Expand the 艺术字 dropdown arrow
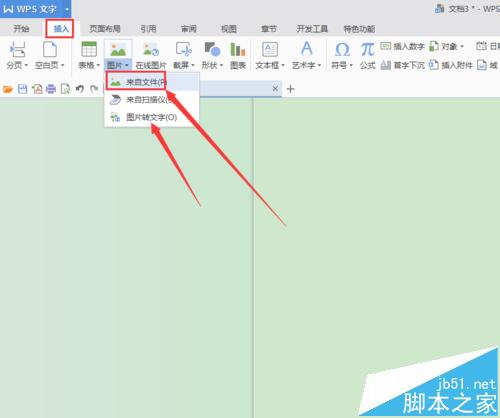500x418 pixels. click(319, 65)
